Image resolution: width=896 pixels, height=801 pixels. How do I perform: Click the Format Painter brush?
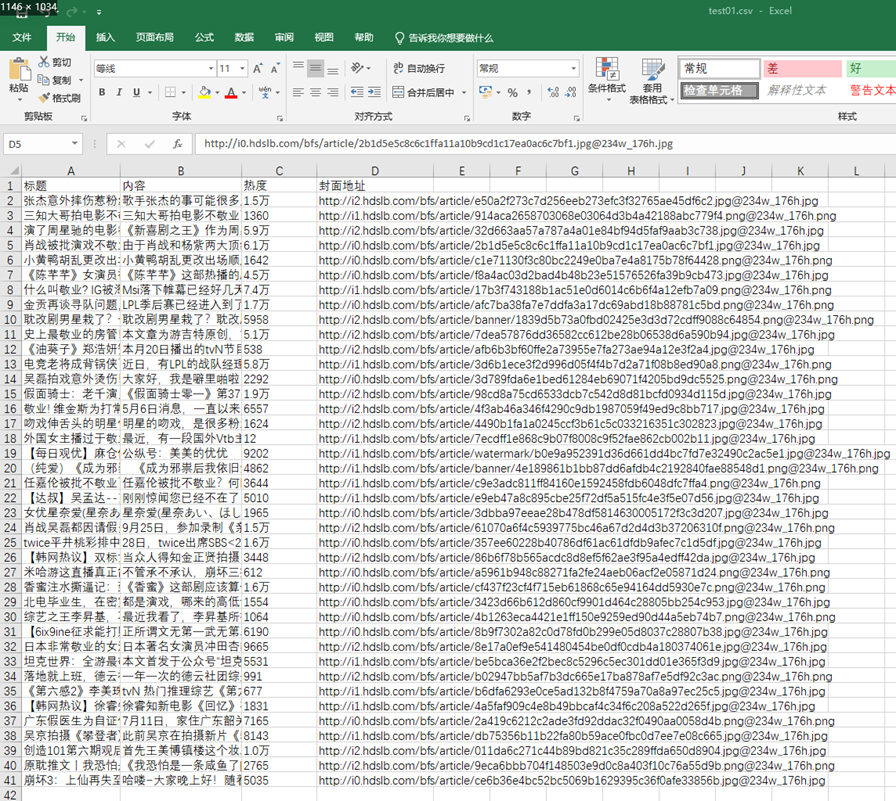pyautogui.click(x=43, y=98)
